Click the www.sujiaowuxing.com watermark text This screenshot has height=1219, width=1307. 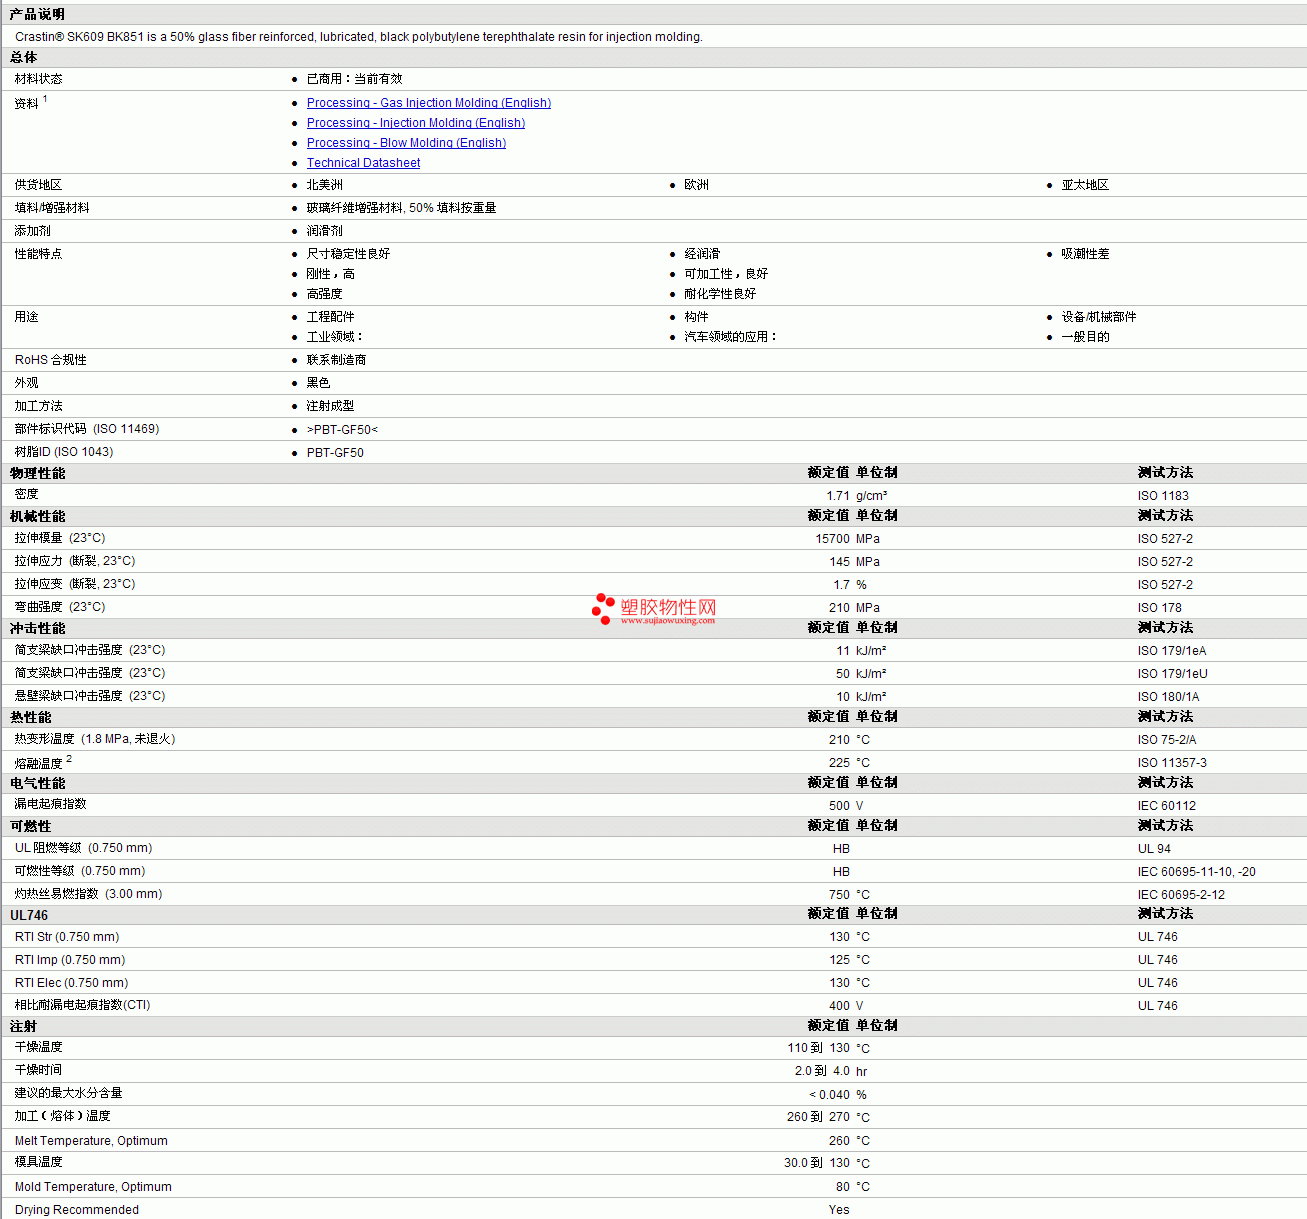click(668, 621)
